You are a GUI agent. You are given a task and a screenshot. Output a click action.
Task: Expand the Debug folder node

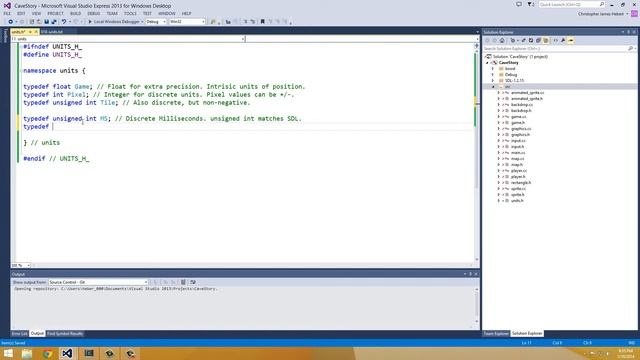click(x=493, y=75)
